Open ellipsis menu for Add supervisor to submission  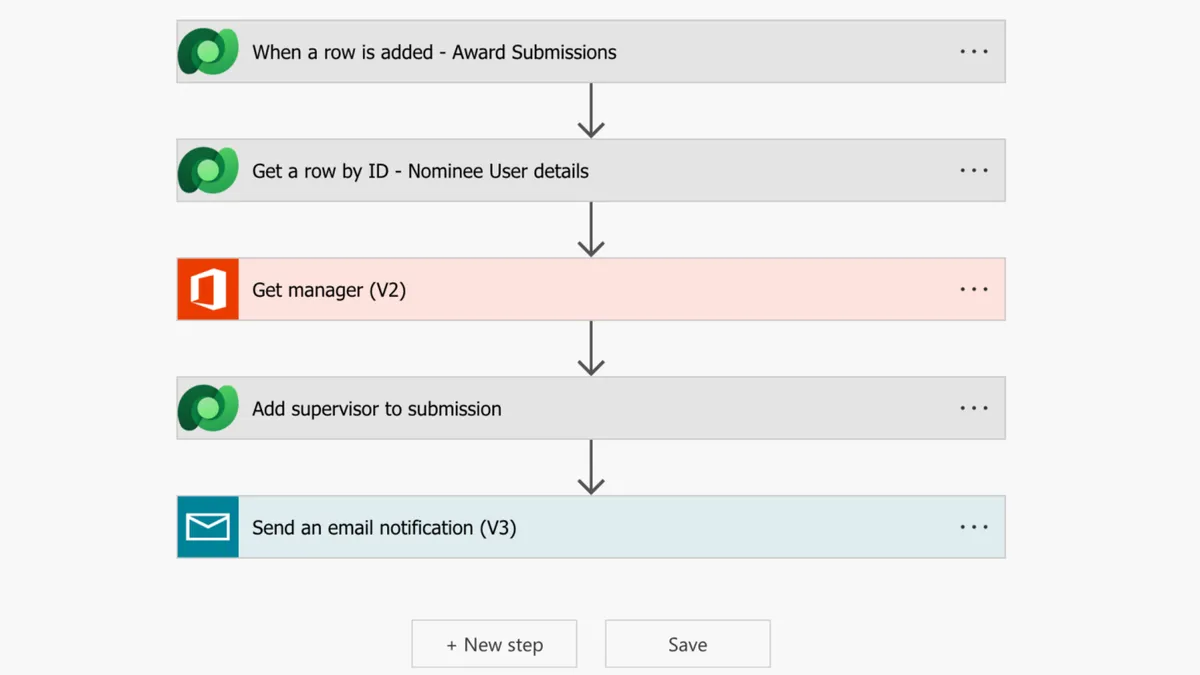click(974, 408)
